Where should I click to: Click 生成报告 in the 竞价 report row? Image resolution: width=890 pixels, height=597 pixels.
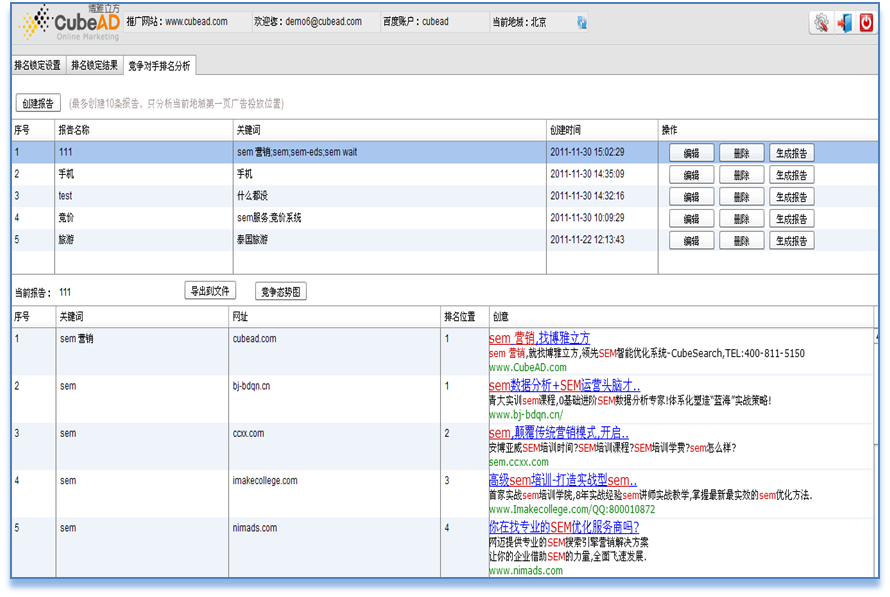click(792, 219)
